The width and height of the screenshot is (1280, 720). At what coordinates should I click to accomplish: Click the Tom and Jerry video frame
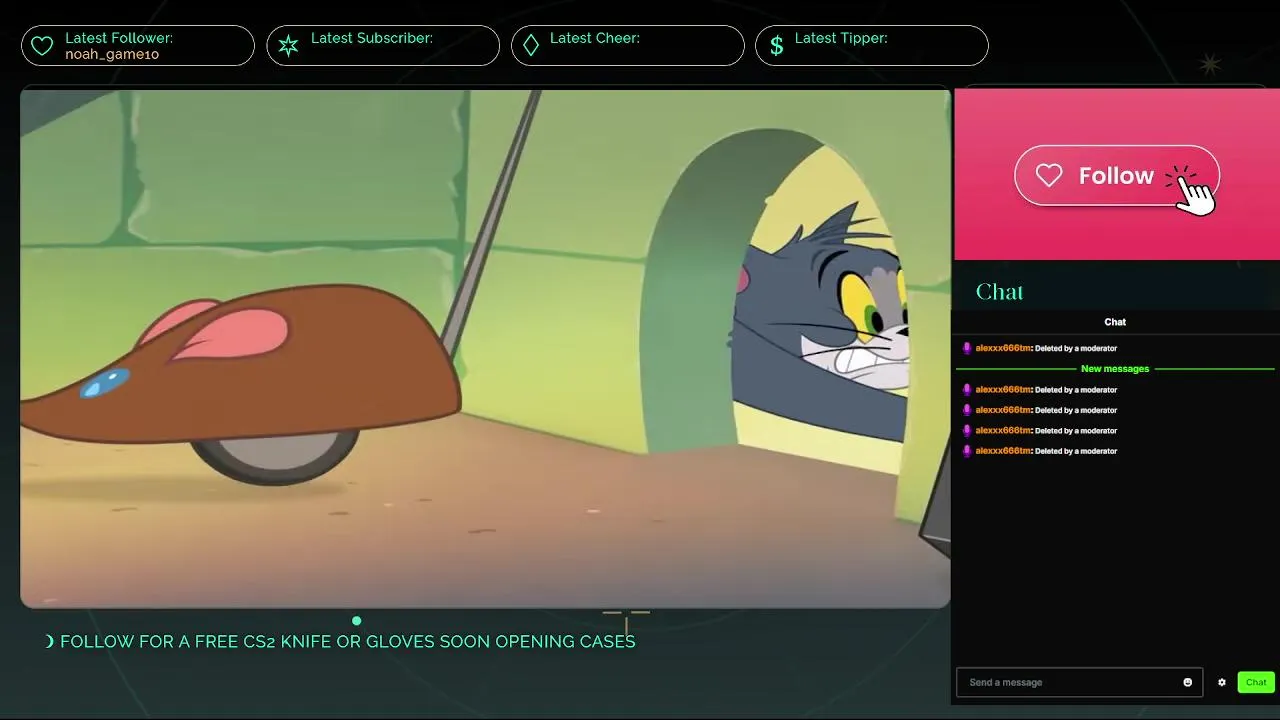click(x=485, y=348)
